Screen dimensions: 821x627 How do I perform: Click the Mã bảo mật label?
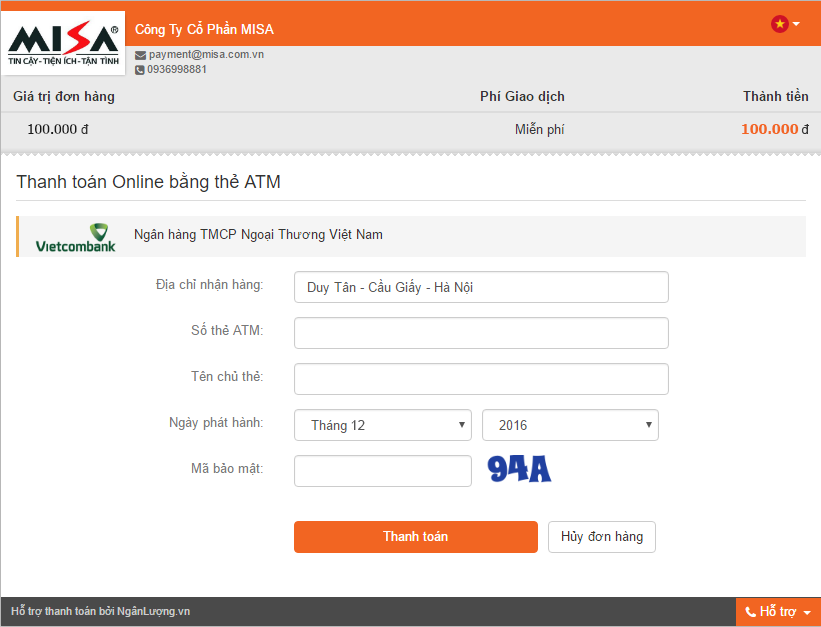[x=227, y=468]
